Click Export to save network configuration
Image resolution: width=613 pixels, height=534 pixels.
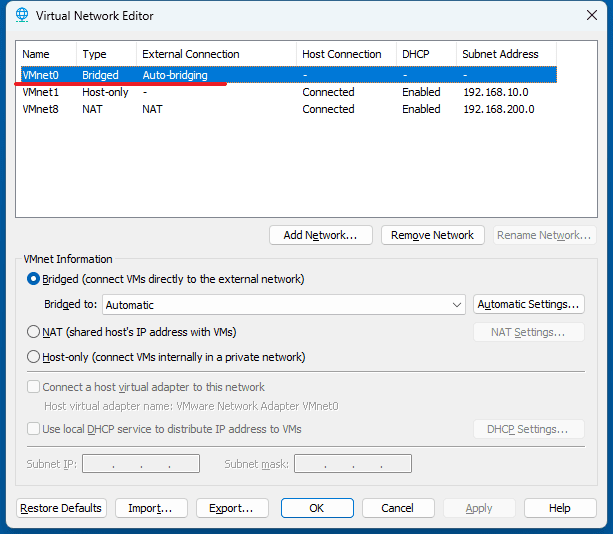(x=232, y=508)
